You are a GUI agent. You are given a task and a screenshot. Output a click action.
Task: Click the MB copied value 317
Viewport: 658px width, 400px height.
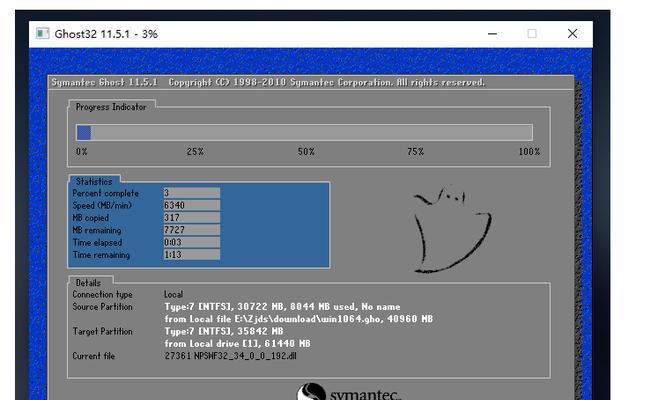pos(191,217)
